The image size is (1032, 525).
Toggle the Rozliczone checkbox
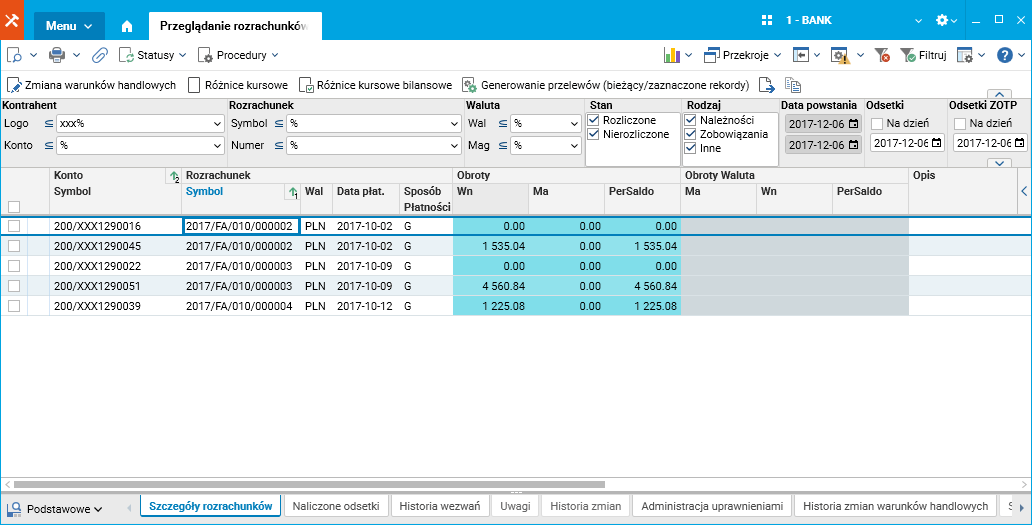pos(594,120)
